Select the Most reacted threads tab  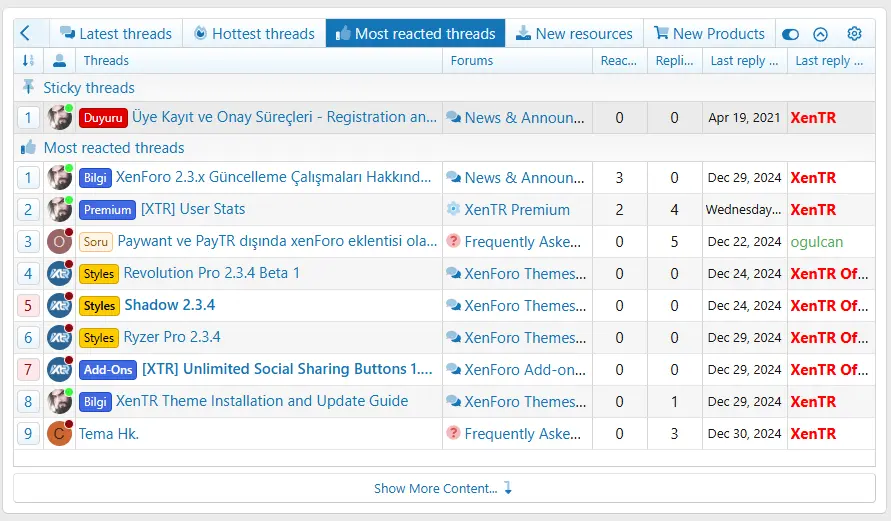[x=415, y=34]
